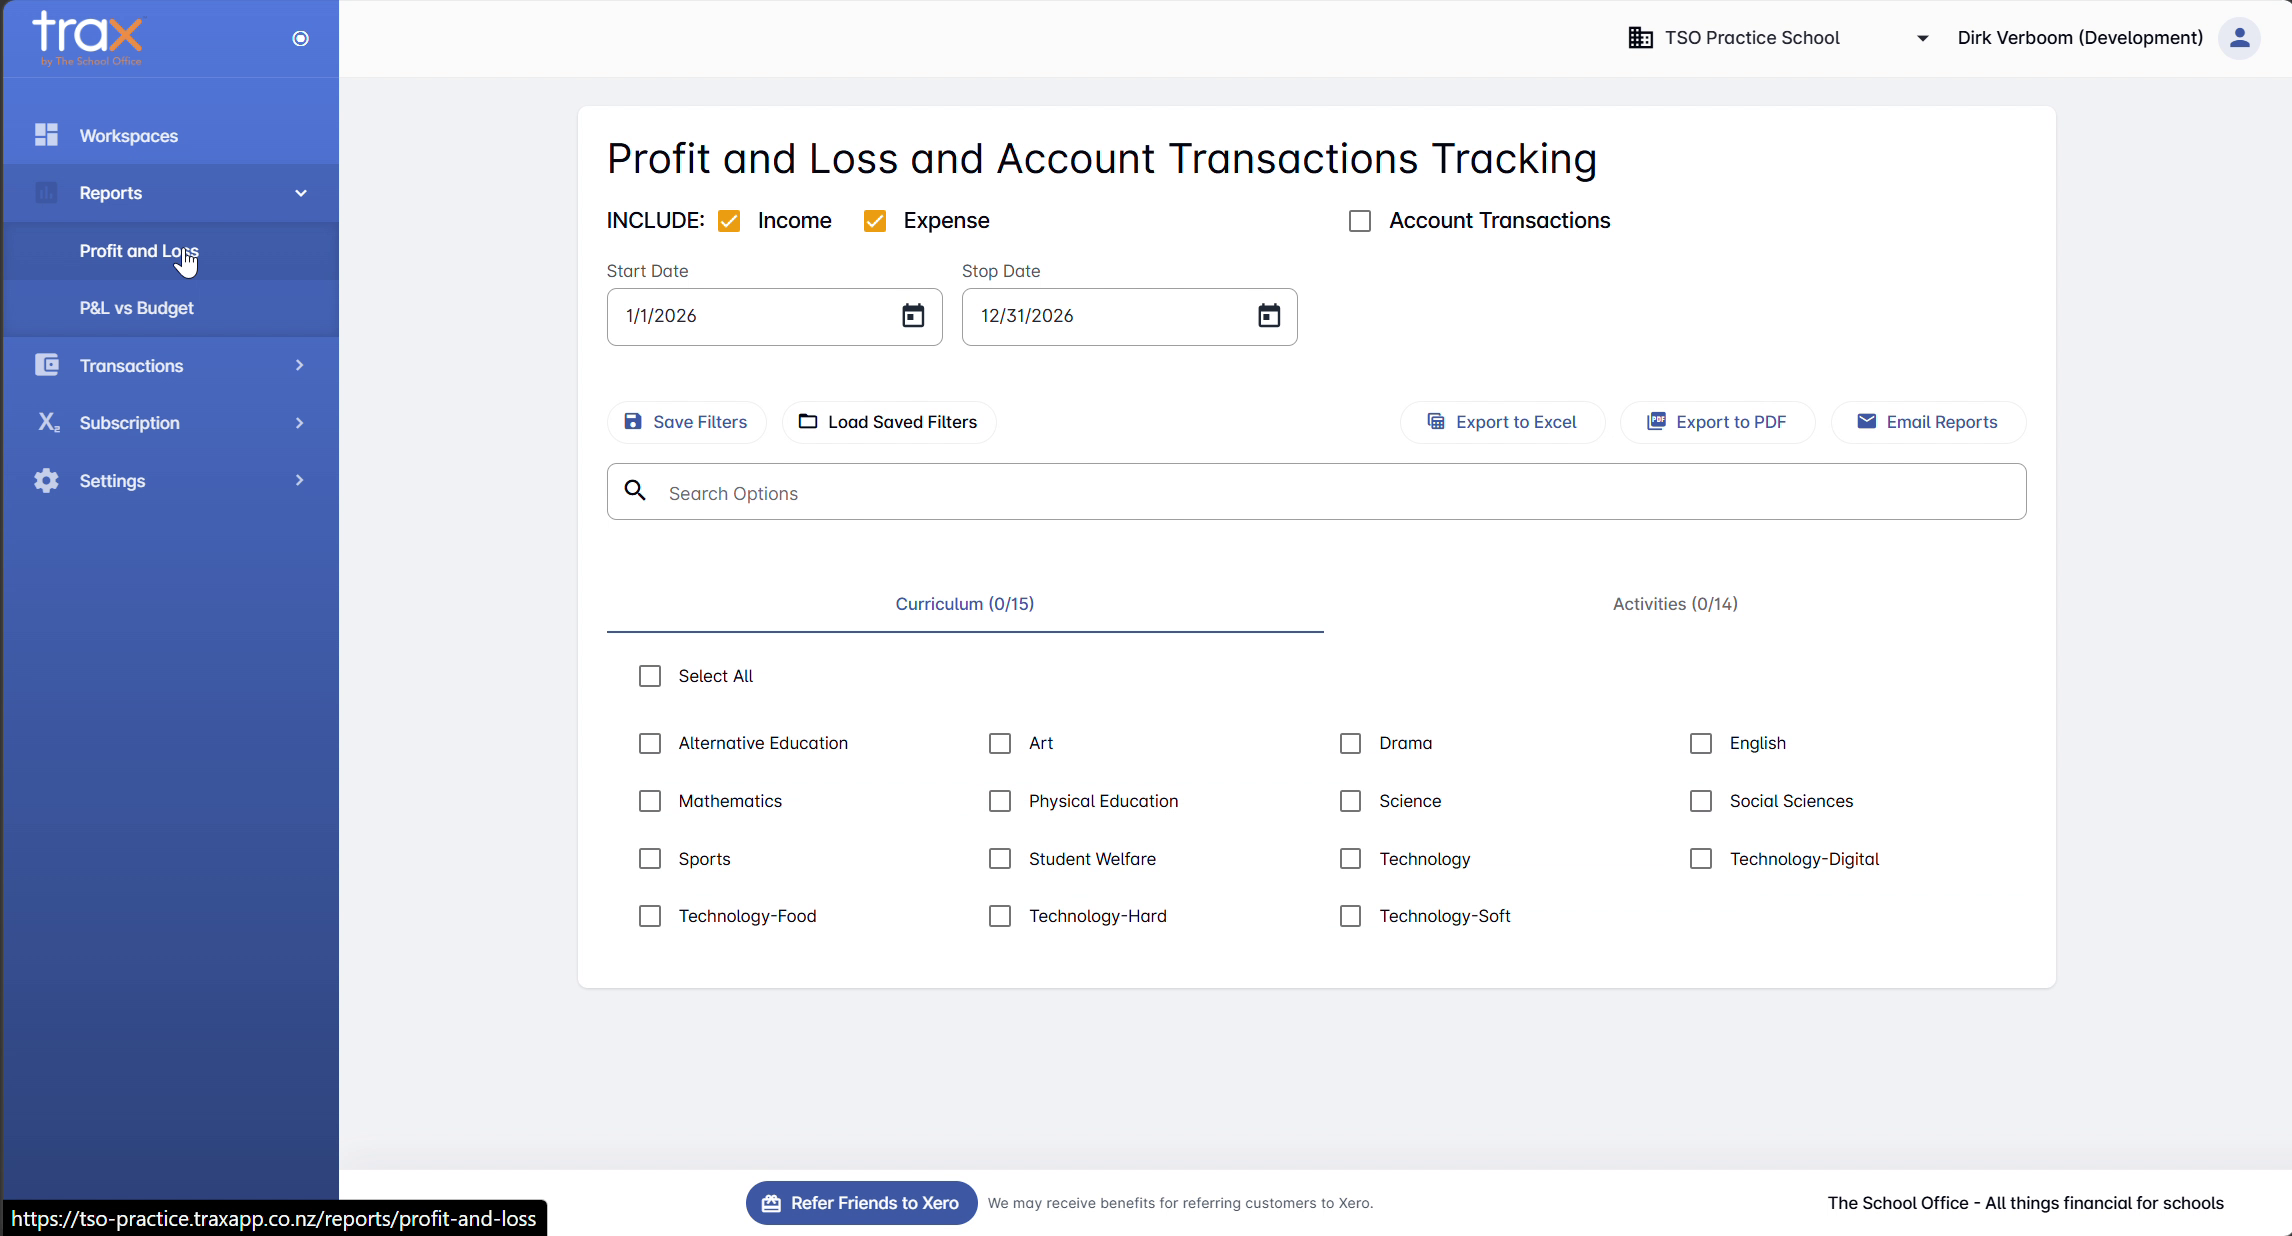Click the Settings gear icon
The width and height of the screenshot is (2292, 1236).
[46, 480]
